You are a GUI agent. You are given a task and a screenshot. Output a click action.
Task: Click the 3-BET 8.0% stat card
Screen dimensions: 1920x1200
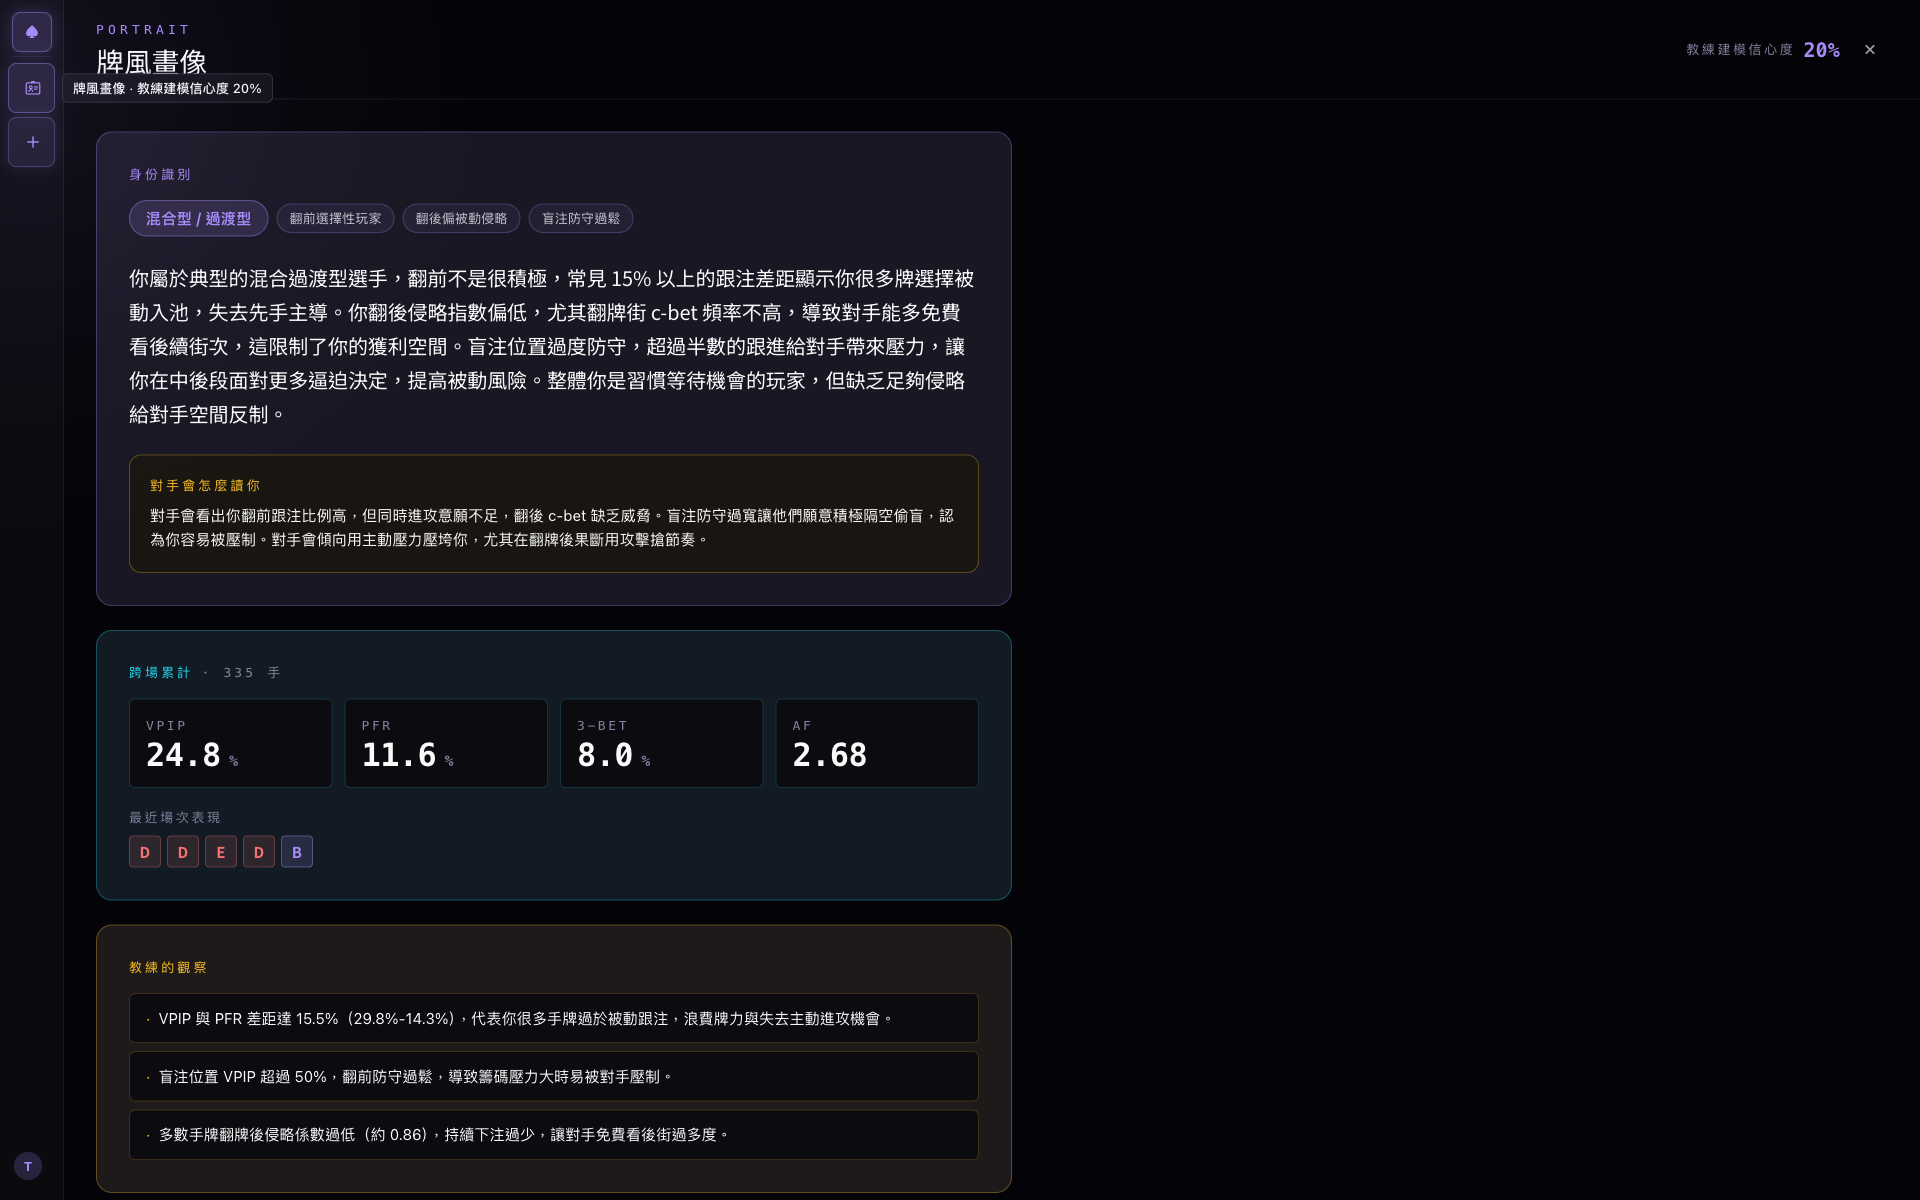point(662,743)
